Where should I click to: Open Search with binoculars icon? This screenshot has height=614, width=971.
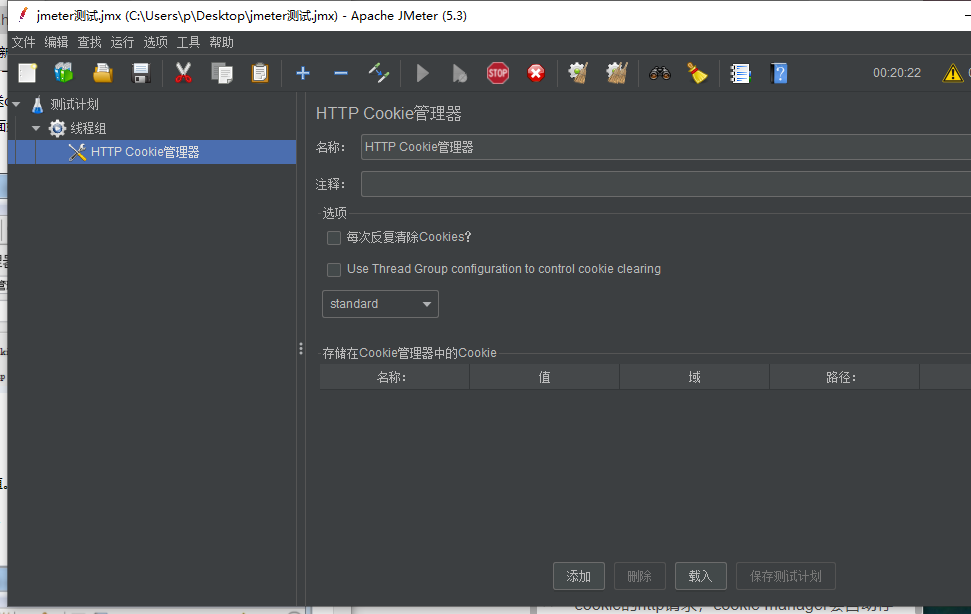pyautogui.click(x=660, y=73)
